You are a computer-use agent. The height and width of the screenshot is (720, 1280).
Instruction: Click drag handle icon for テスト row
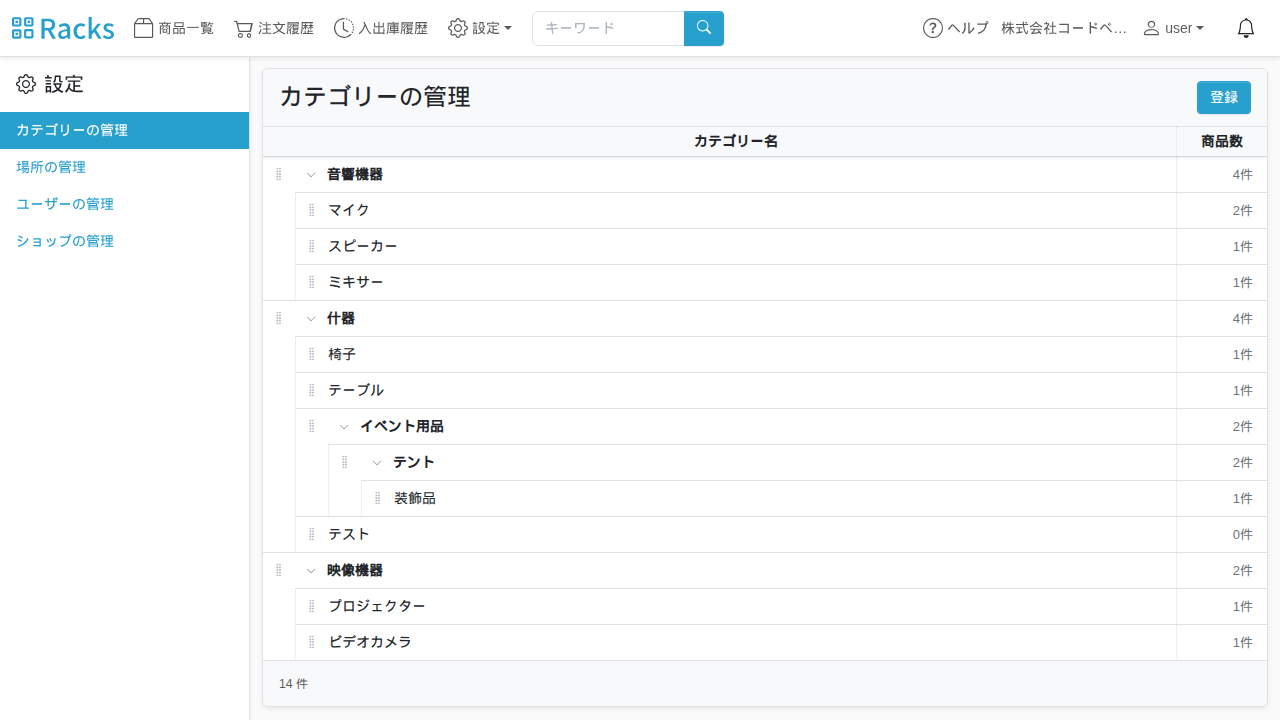point(312,534)
